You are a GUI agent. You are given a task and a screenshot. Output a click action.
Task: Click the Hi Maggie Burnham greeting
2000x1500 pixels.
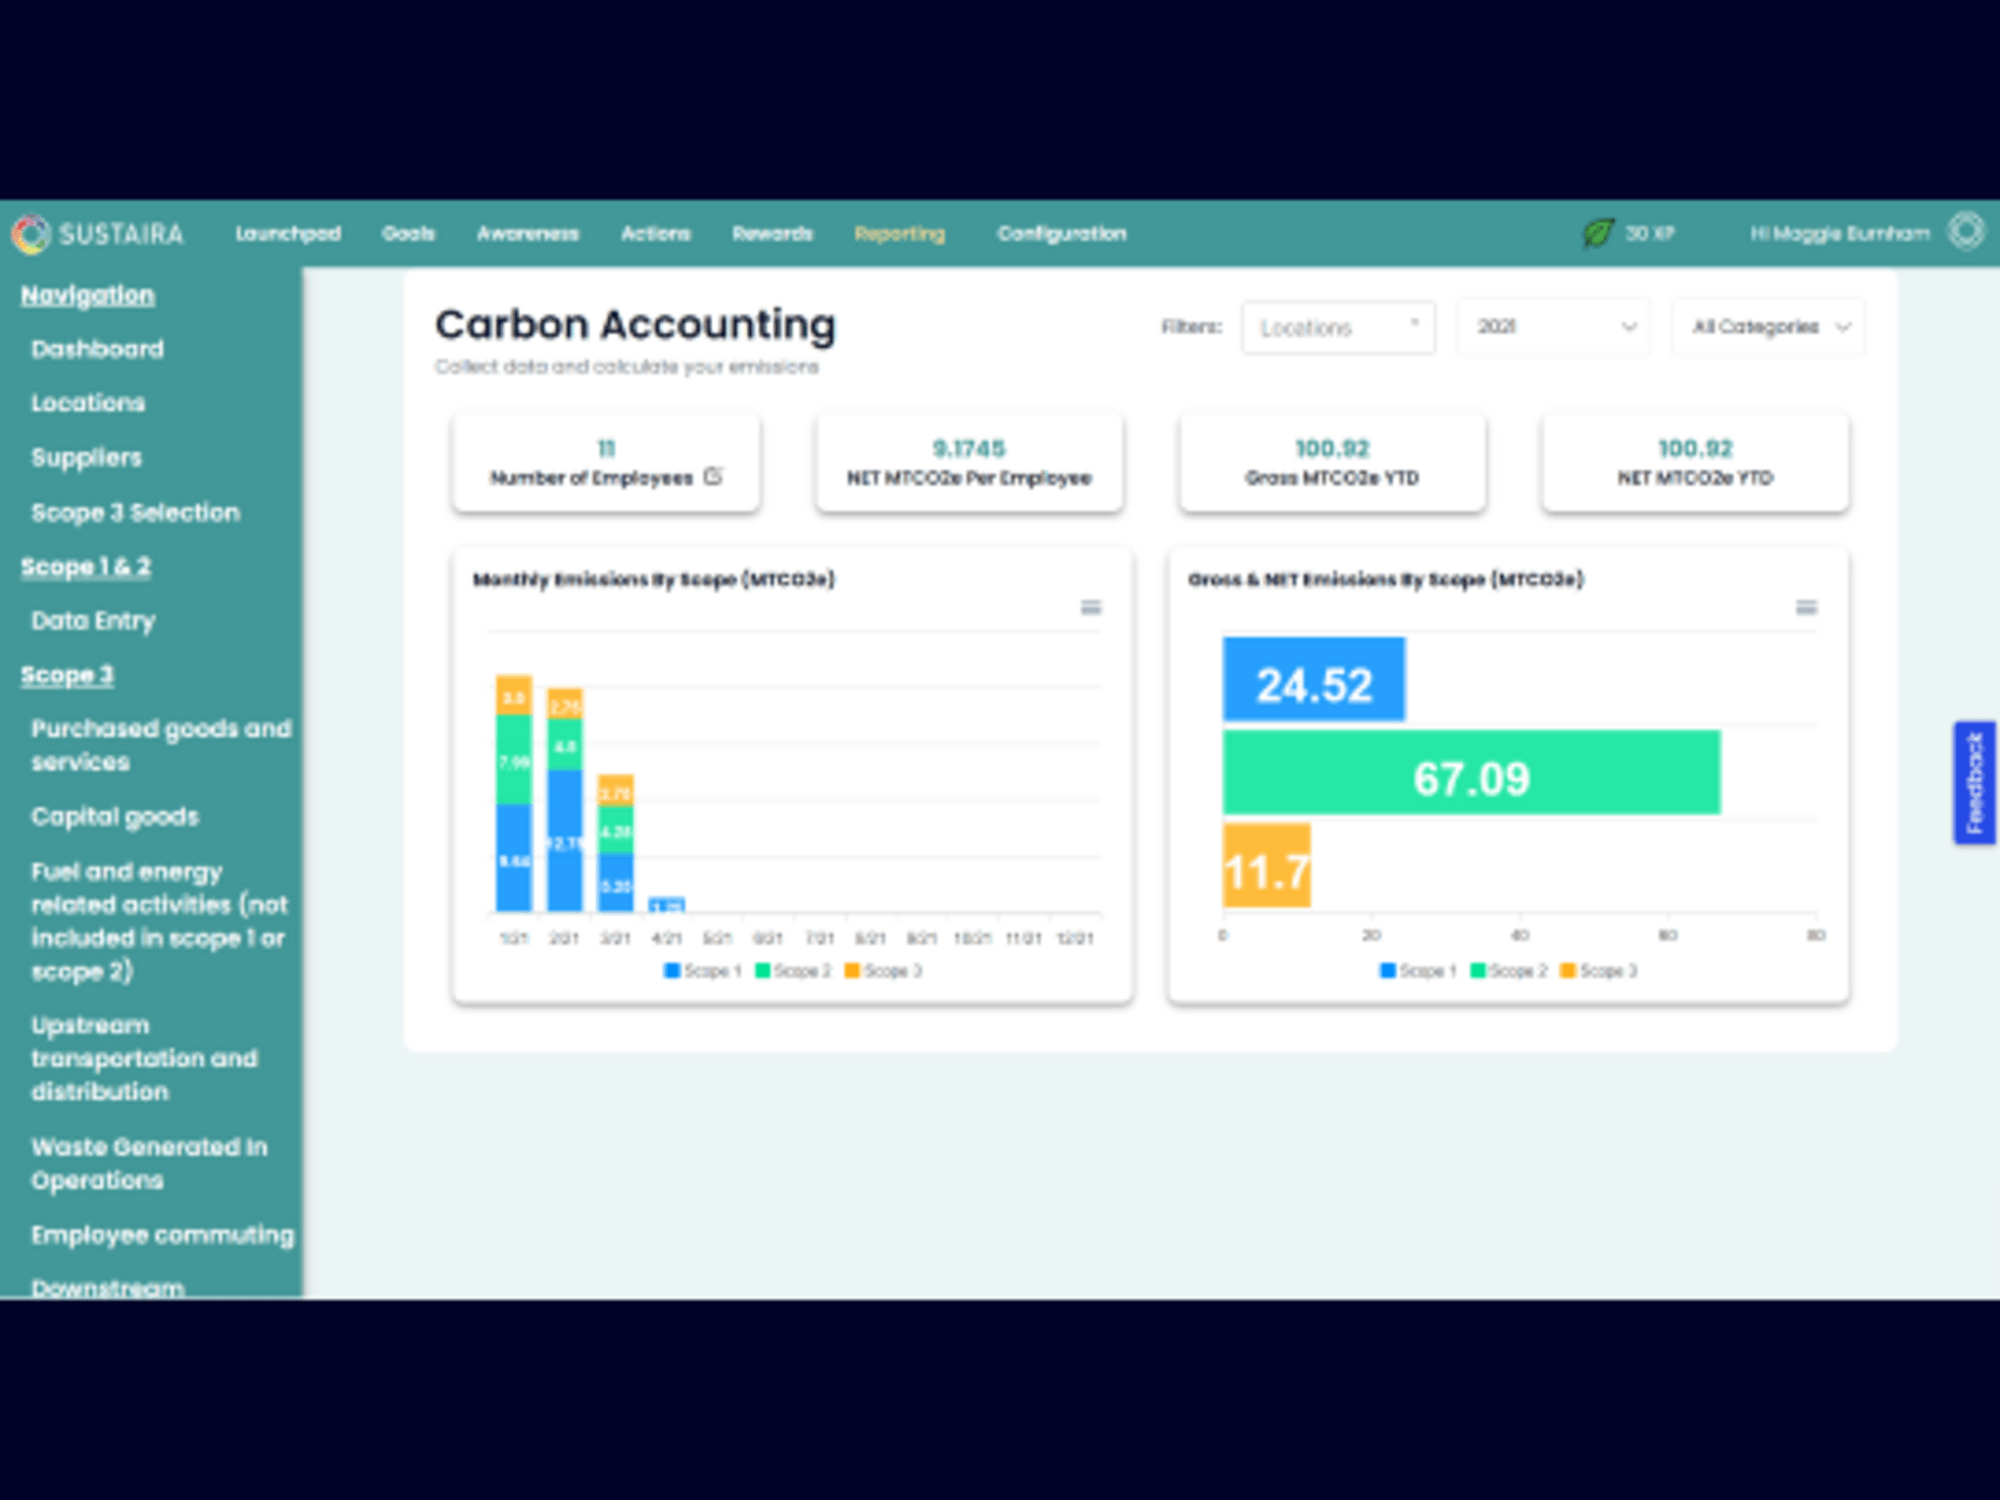tap(1839, 233)
